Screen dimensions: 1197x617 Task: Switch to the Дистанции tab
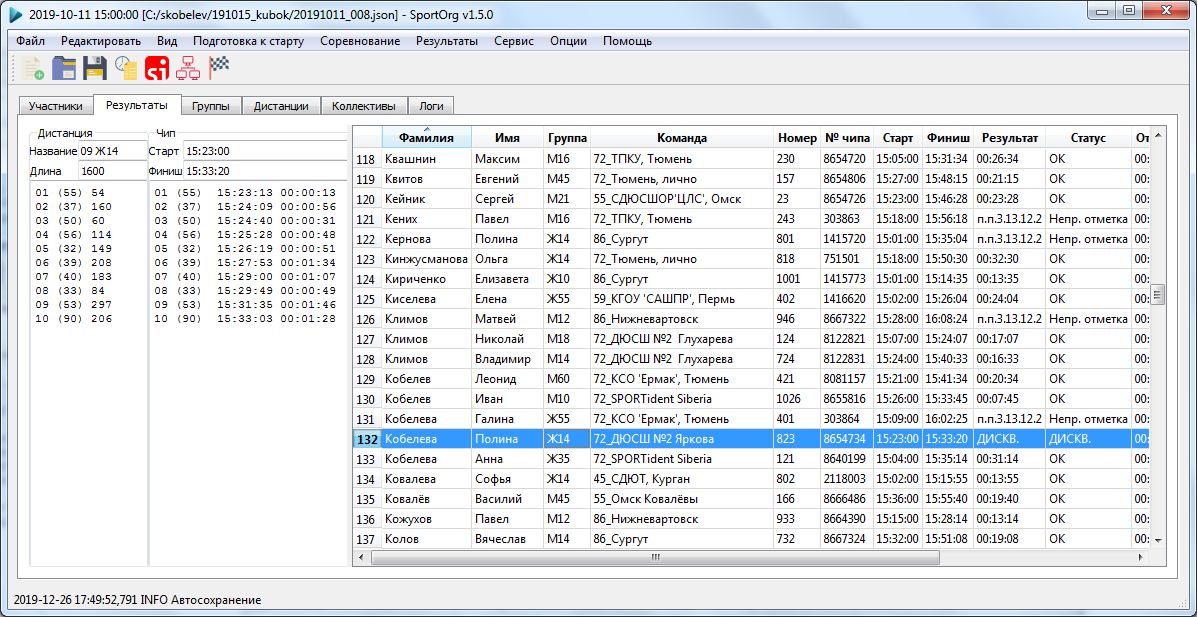point(281,106)
